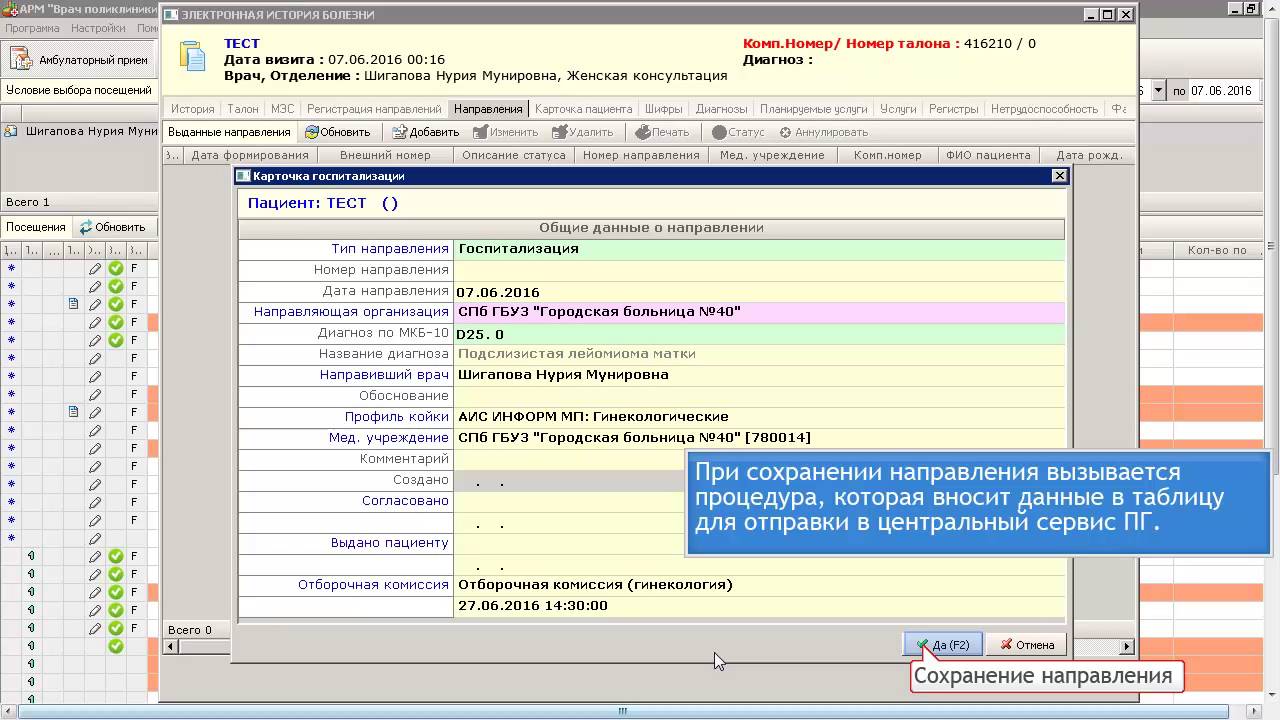This screenshot has width=1280, height=720.
Task: Click the Добавить direction toolbar icon
Action: (399, 132)
